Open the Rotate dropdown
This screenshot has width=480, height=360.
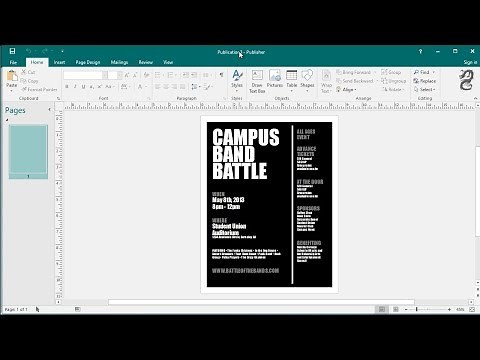393,89
